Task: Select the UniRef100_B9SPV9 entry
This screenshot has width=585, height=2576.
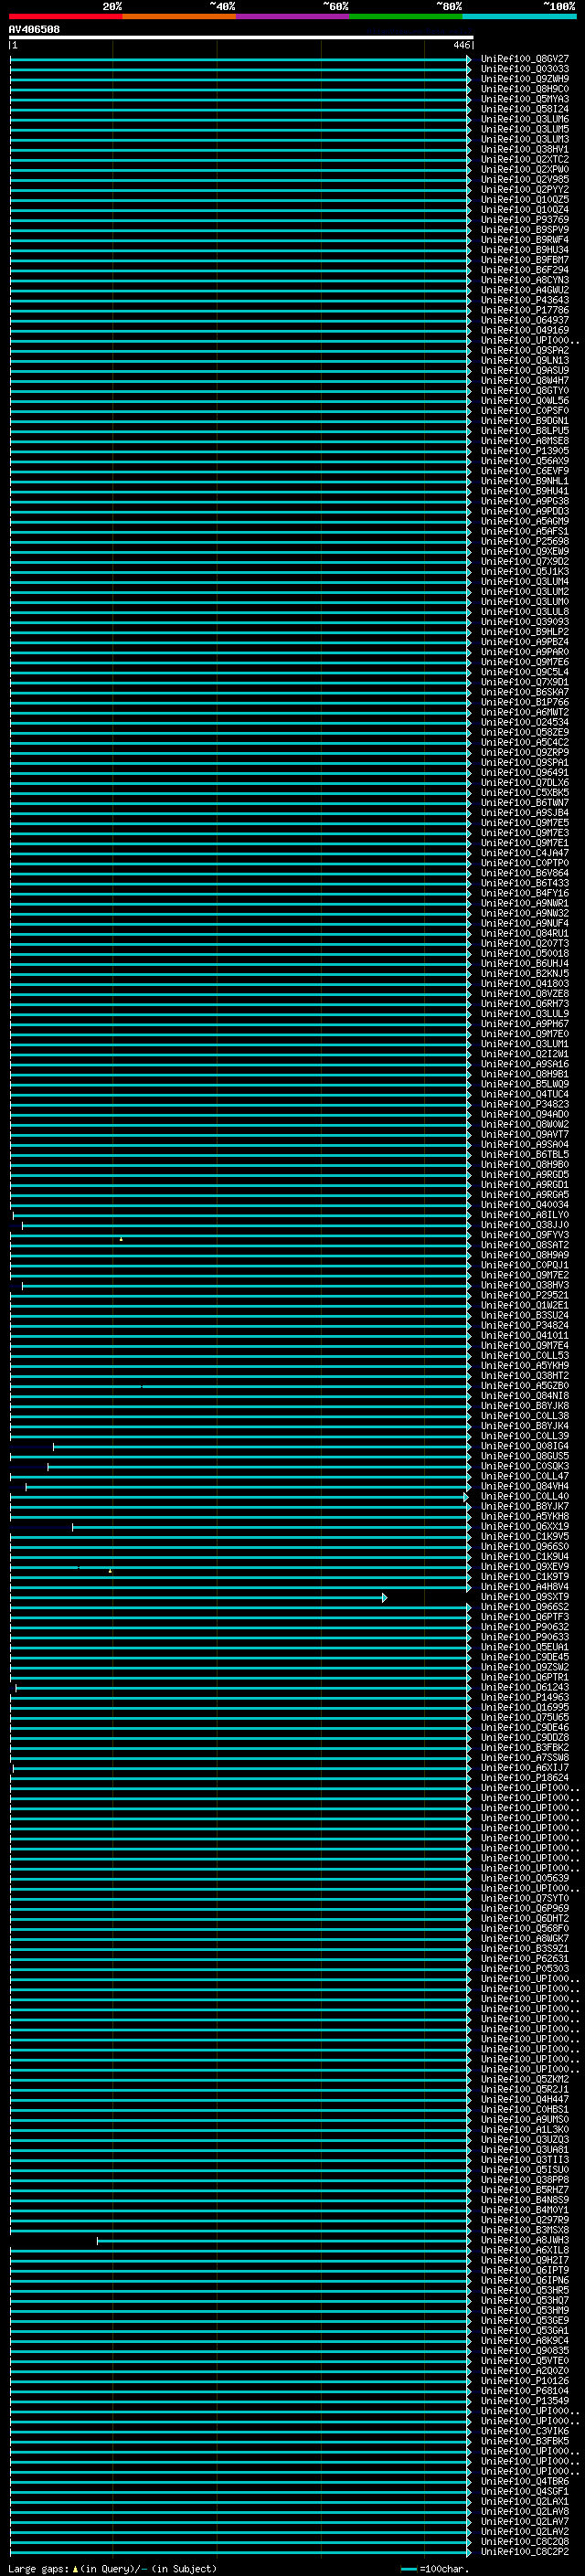Action: 525,230
